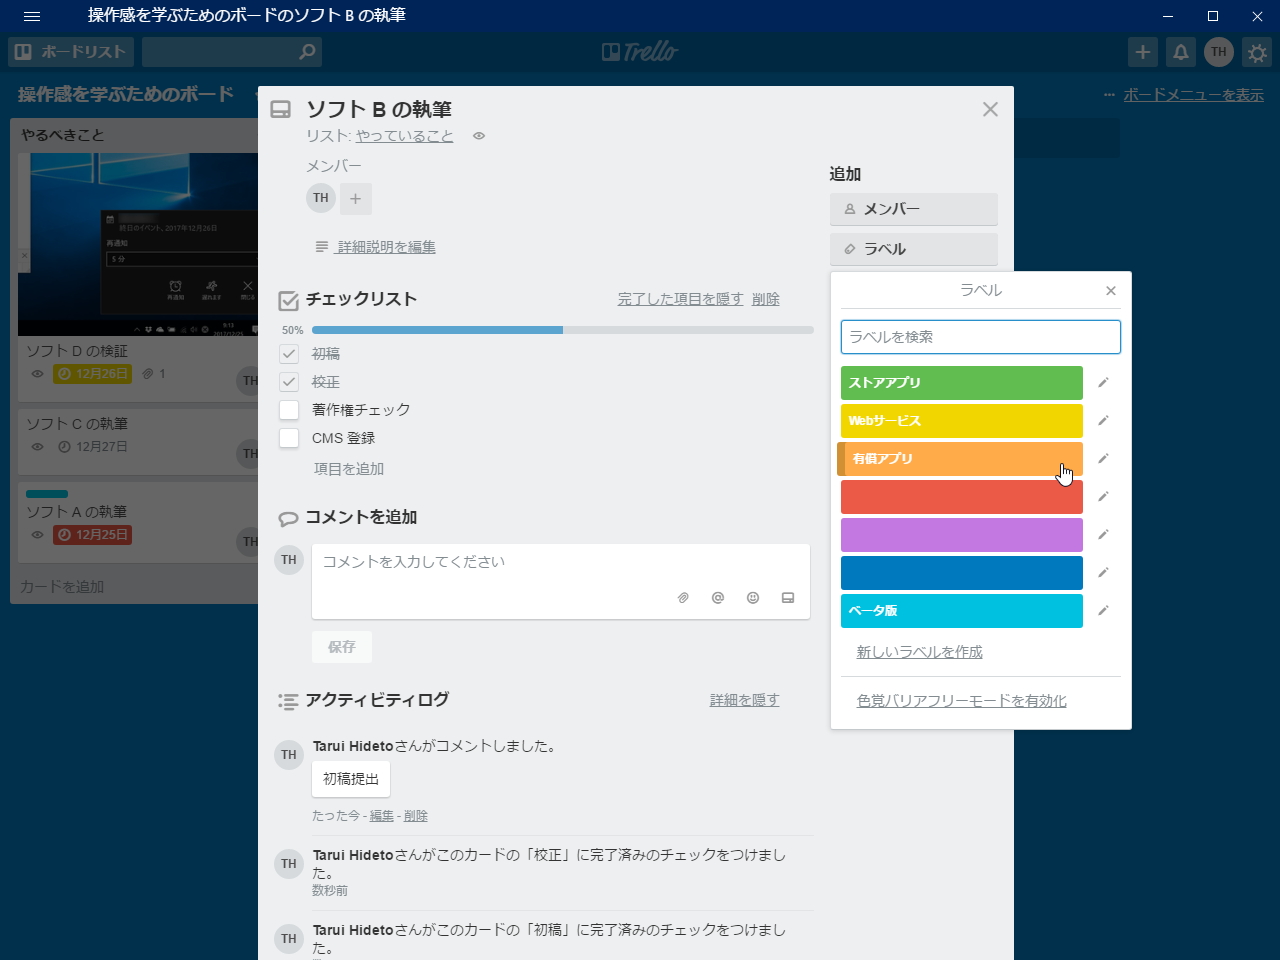Open the settings gear icon
Screen dimensions: 1280x960
[x=1257, y=52]
